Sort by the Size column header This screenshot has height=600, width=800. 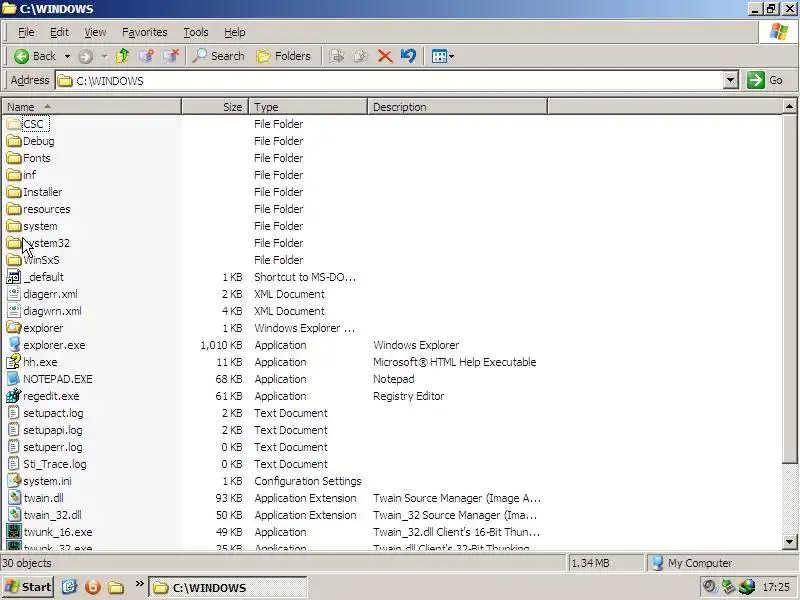[x=215, y=107]
